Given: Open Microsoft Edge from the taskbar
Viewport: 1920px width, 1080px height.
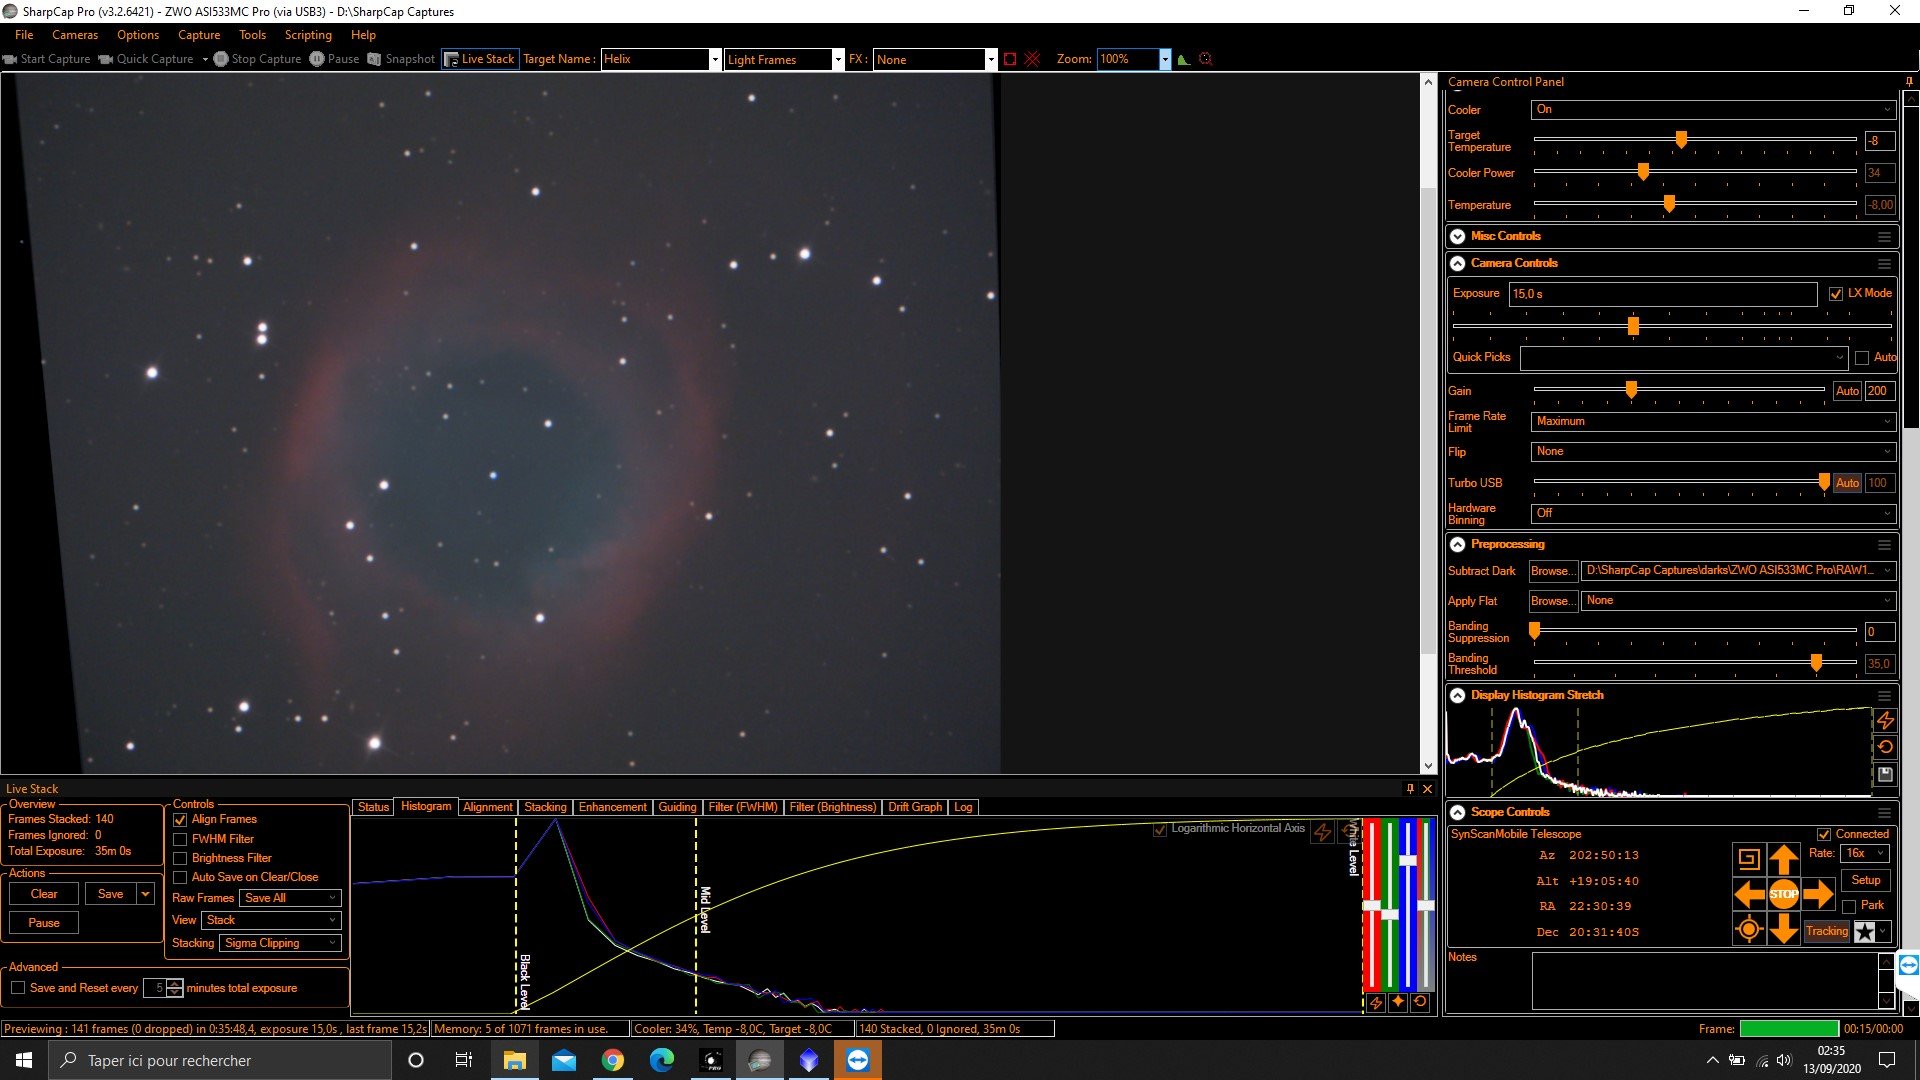Looking at the screenshot, I should [x=662, y=1060].
